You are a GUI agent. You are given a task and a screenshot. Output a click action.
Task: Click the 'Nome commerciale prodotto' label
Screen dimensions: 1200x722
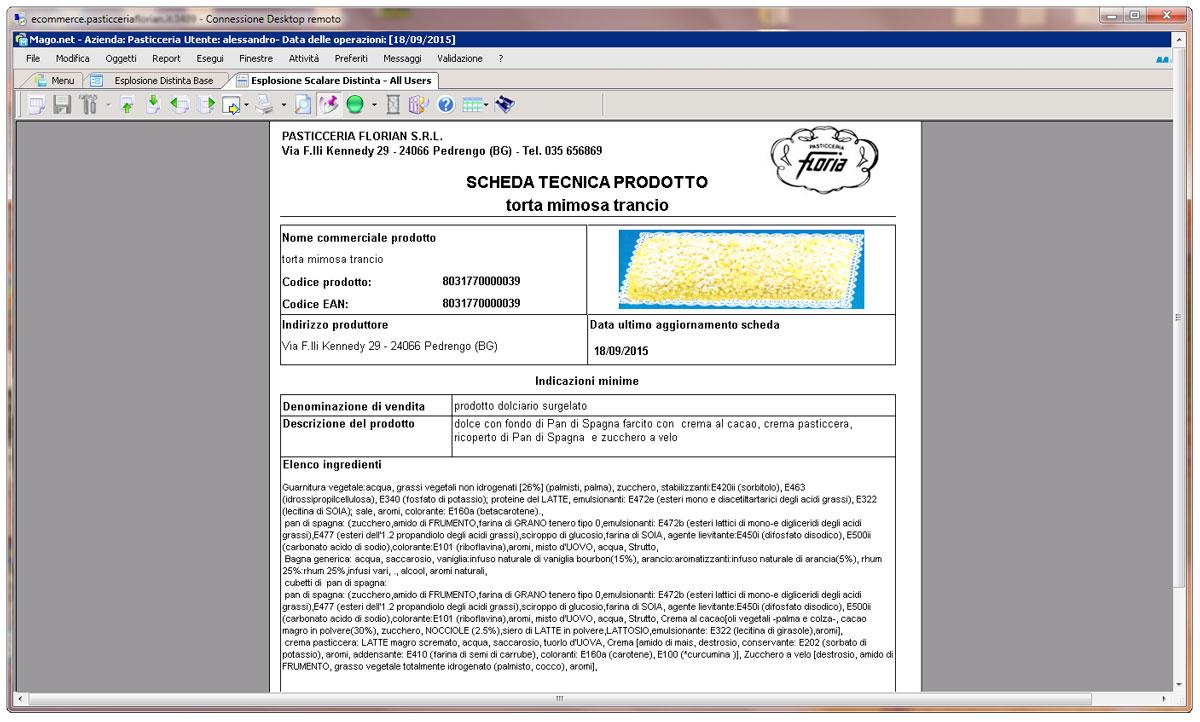[359, 238]
